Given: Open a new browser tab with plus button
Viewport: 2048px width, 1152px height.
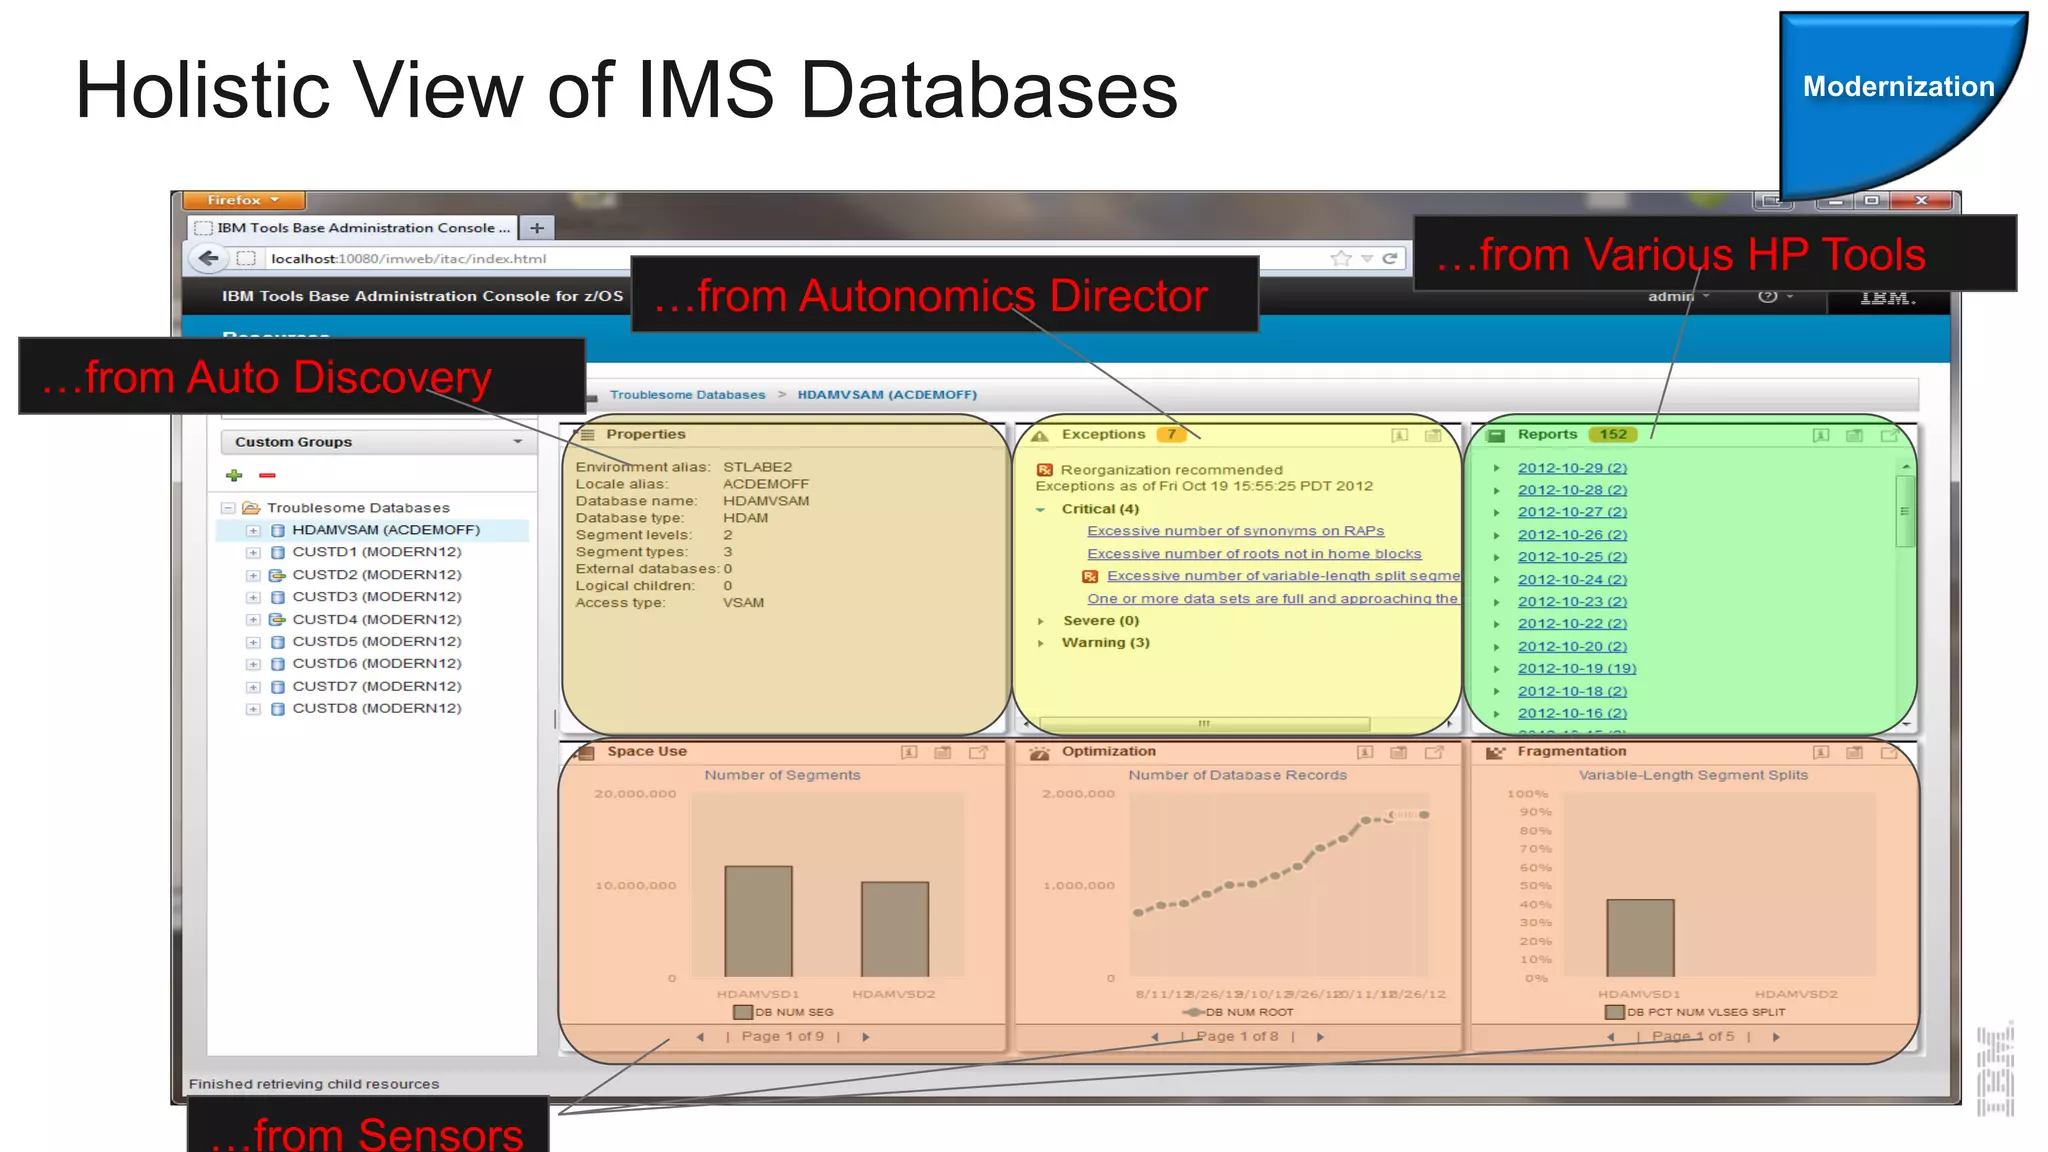Looking at the screenshot, I should (537, 228).
